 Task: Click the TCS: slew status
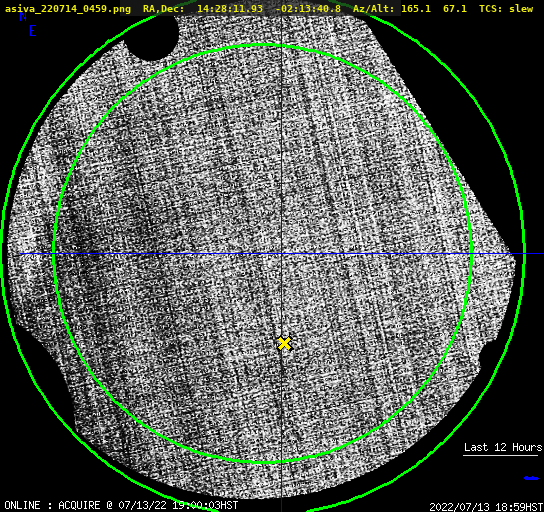(506, 9)
